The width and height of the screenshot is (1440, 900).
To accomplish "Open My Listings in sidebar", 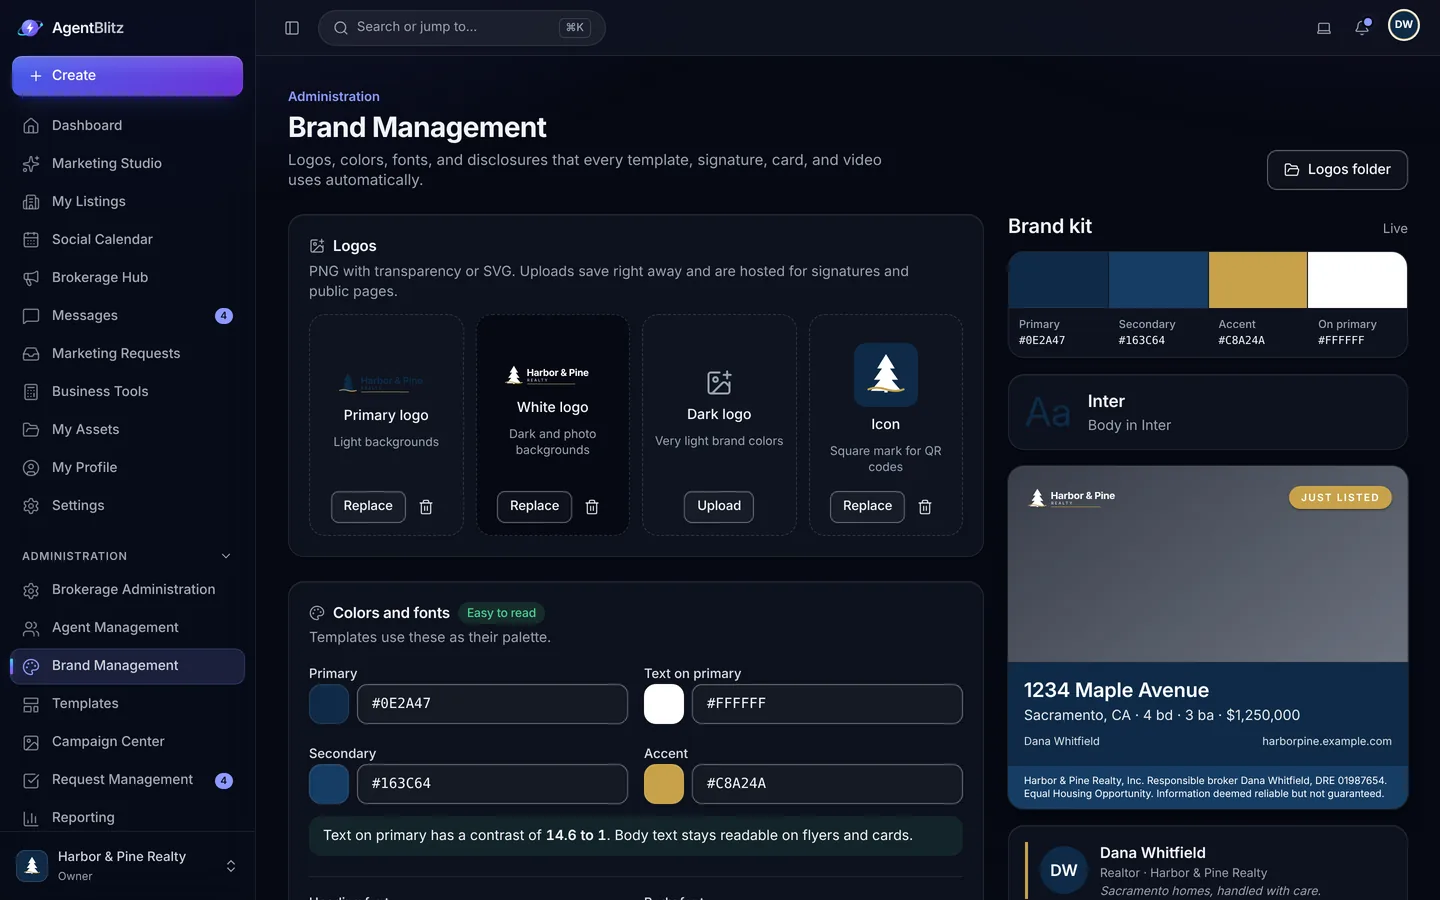I will 127,202.
